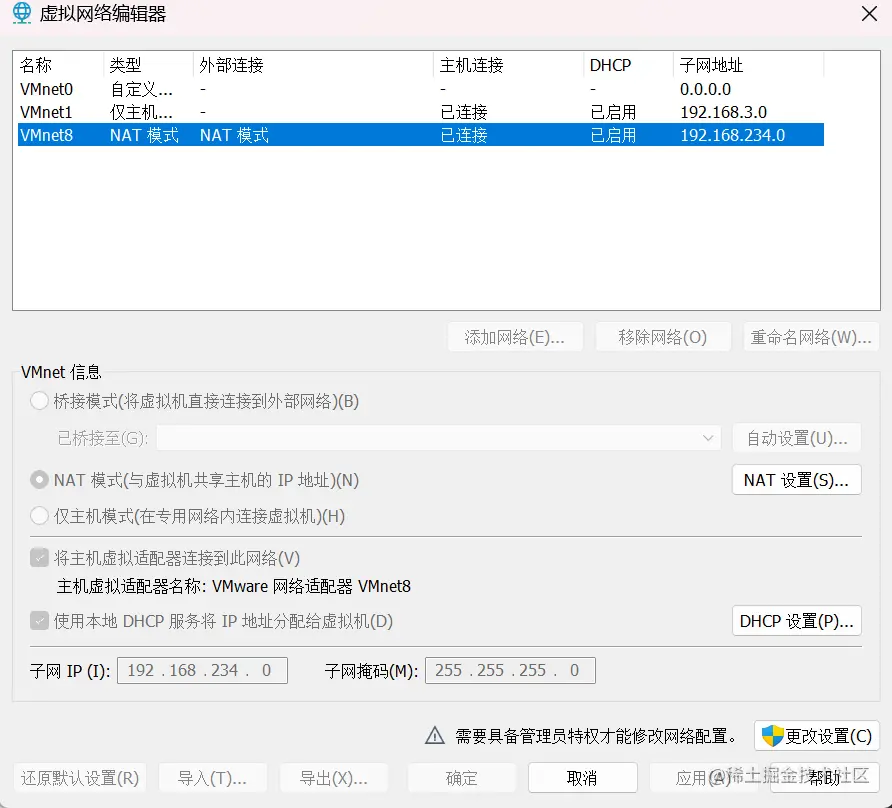Open 自动设置(U)... button
Screen dimensions: 892x808
[797, 438]
